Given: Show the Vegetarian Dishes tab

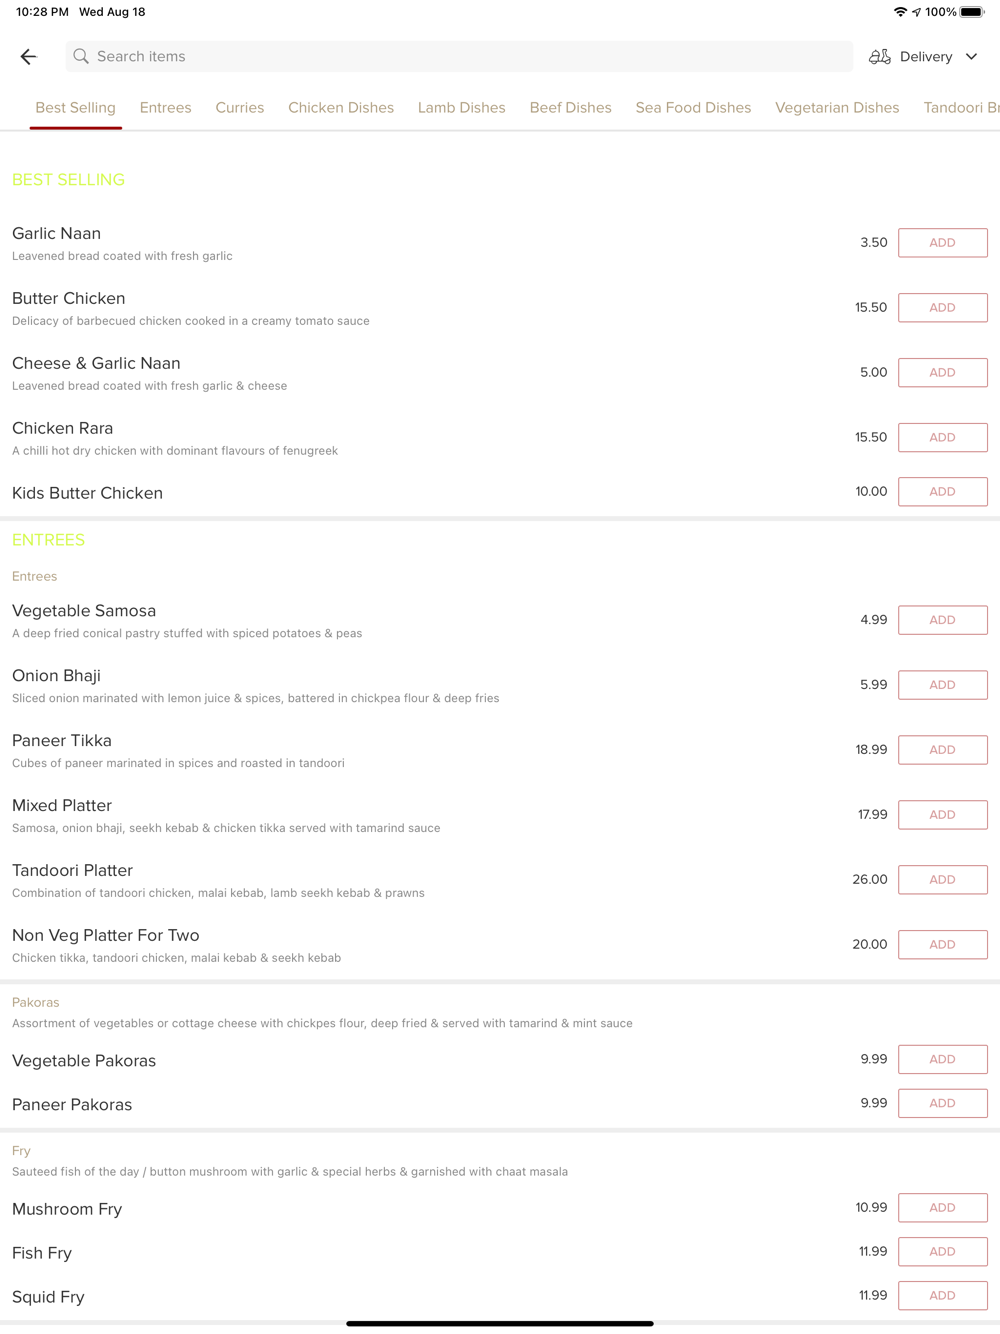Looking at the screenshot, I should point(837,108).
